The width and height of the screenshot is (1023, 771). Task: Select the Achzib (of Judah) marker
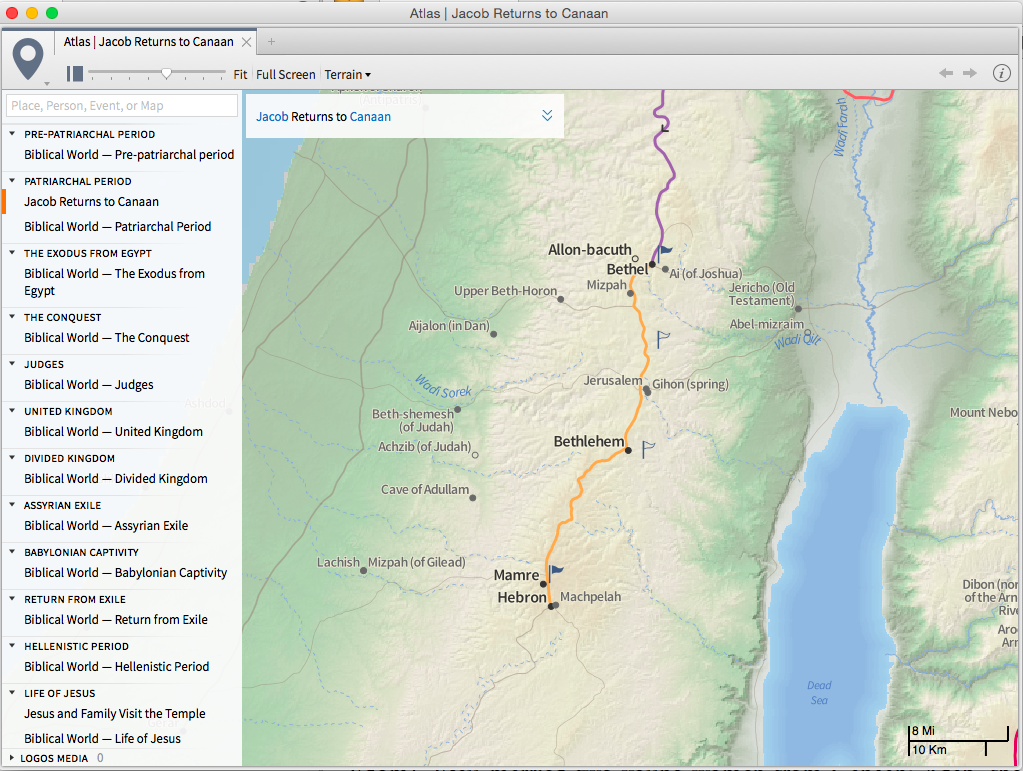click(x=475, y=455)
